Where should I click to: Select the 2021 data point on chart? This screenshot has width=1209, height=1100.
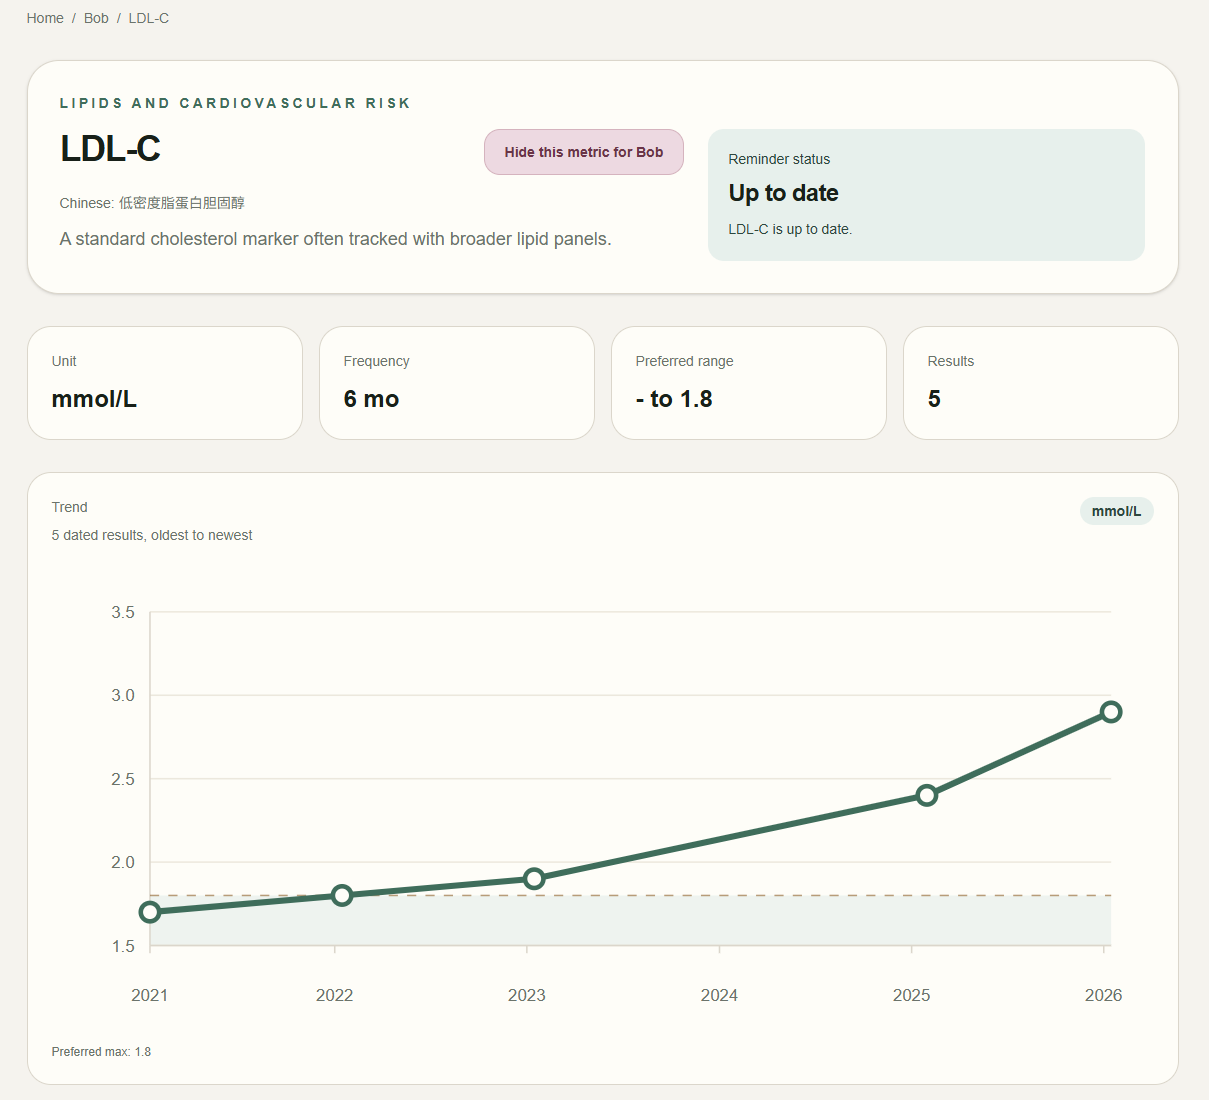[150, 912]
